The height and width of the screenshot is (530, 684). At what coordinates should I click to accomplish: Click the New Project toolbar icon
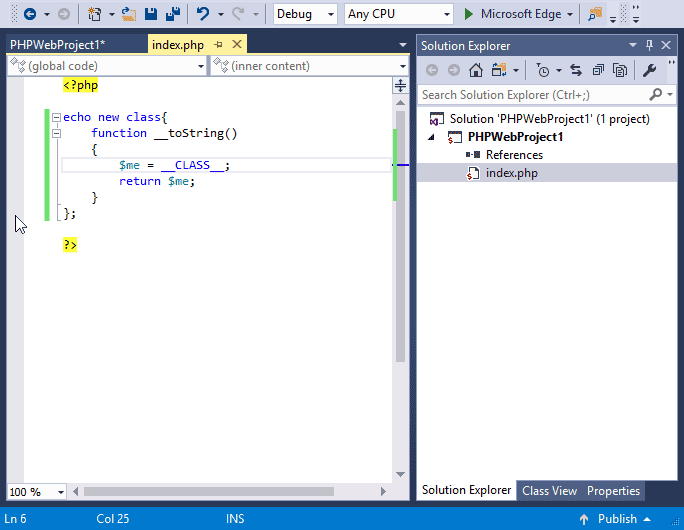click(x=94, y=14)
